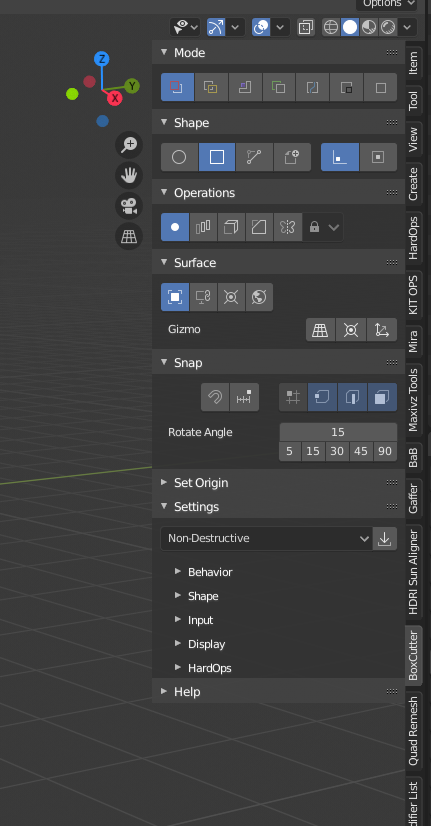Select the Join mode icon
Screen dimensions: 431x826
[279, 87]
